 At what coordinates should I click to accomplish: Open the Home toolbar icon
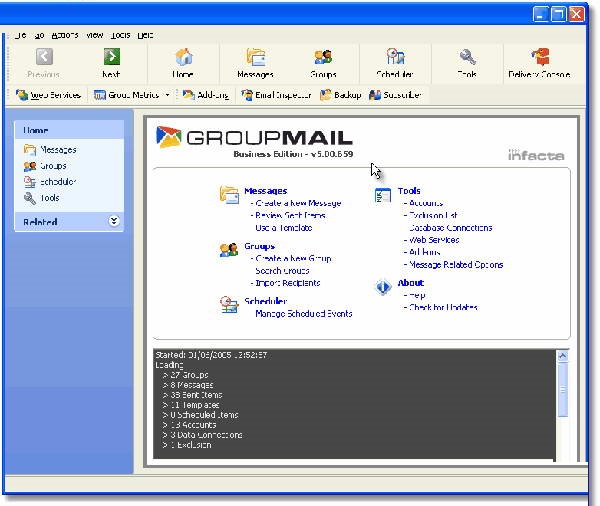(x=183, y=57)
